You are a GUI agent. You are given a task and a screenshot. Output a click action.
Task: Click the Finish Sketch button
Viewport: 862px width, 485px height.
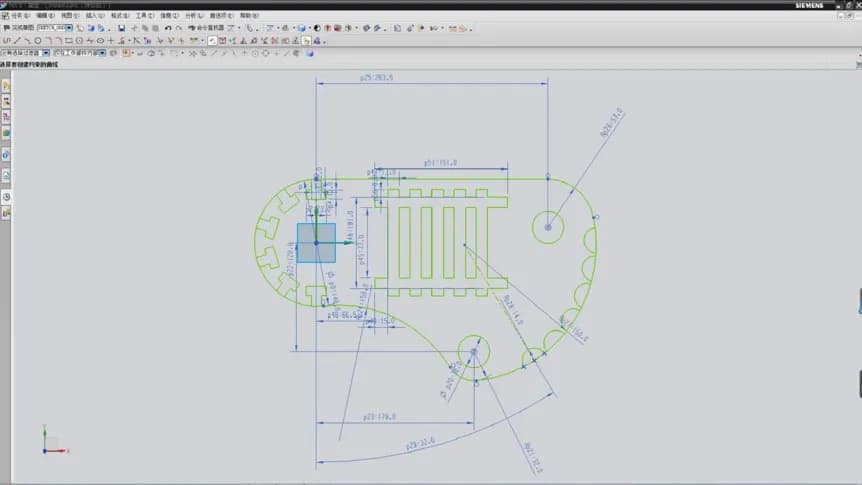point(19,27)
